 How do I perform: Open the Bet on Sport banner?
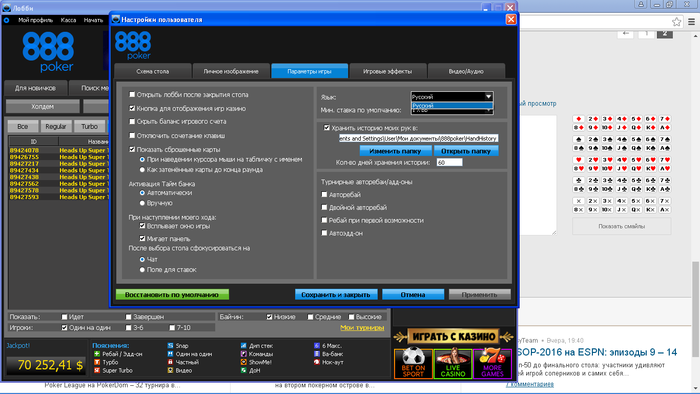[x=413, y=364]
